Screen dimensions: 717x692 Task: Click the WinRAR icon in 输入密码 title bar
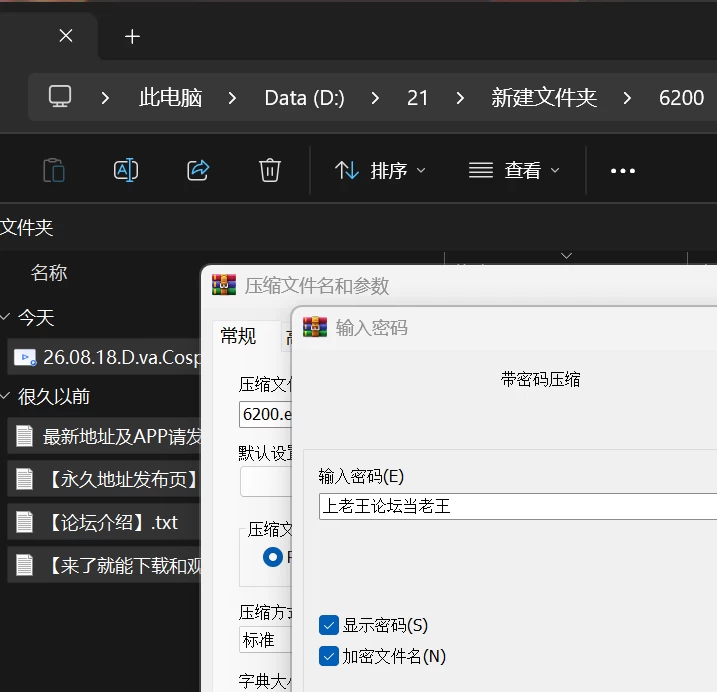[x=315, y=327]
